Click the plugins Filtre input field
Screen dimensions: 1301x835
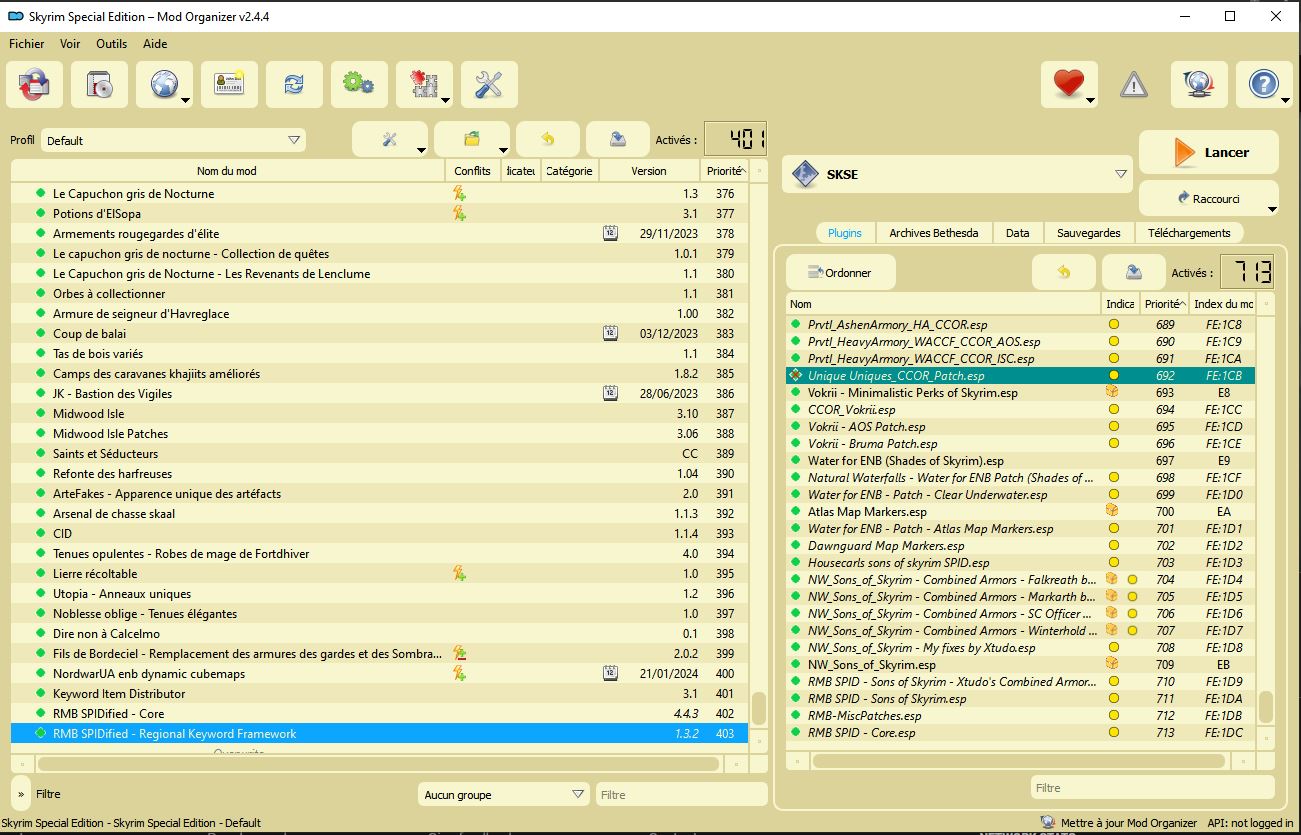click(x=1153, y=788)
